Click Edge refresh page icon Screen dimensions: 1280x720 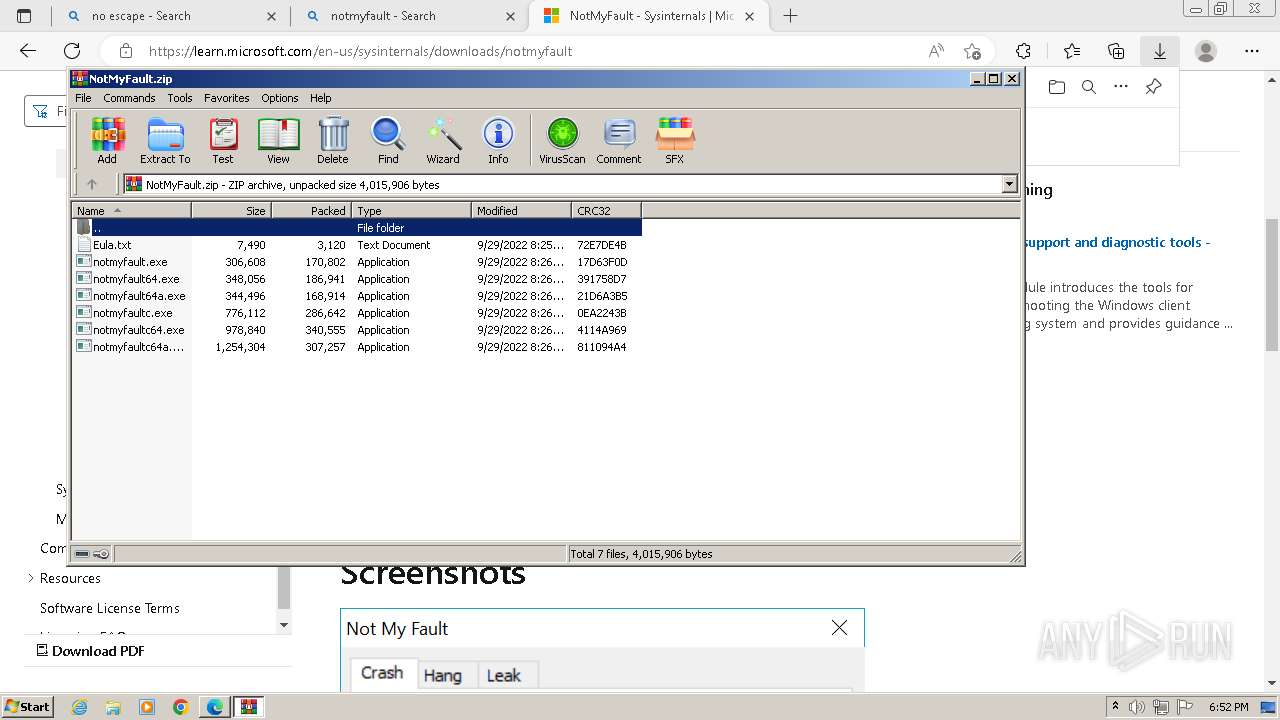pos(72,51)
